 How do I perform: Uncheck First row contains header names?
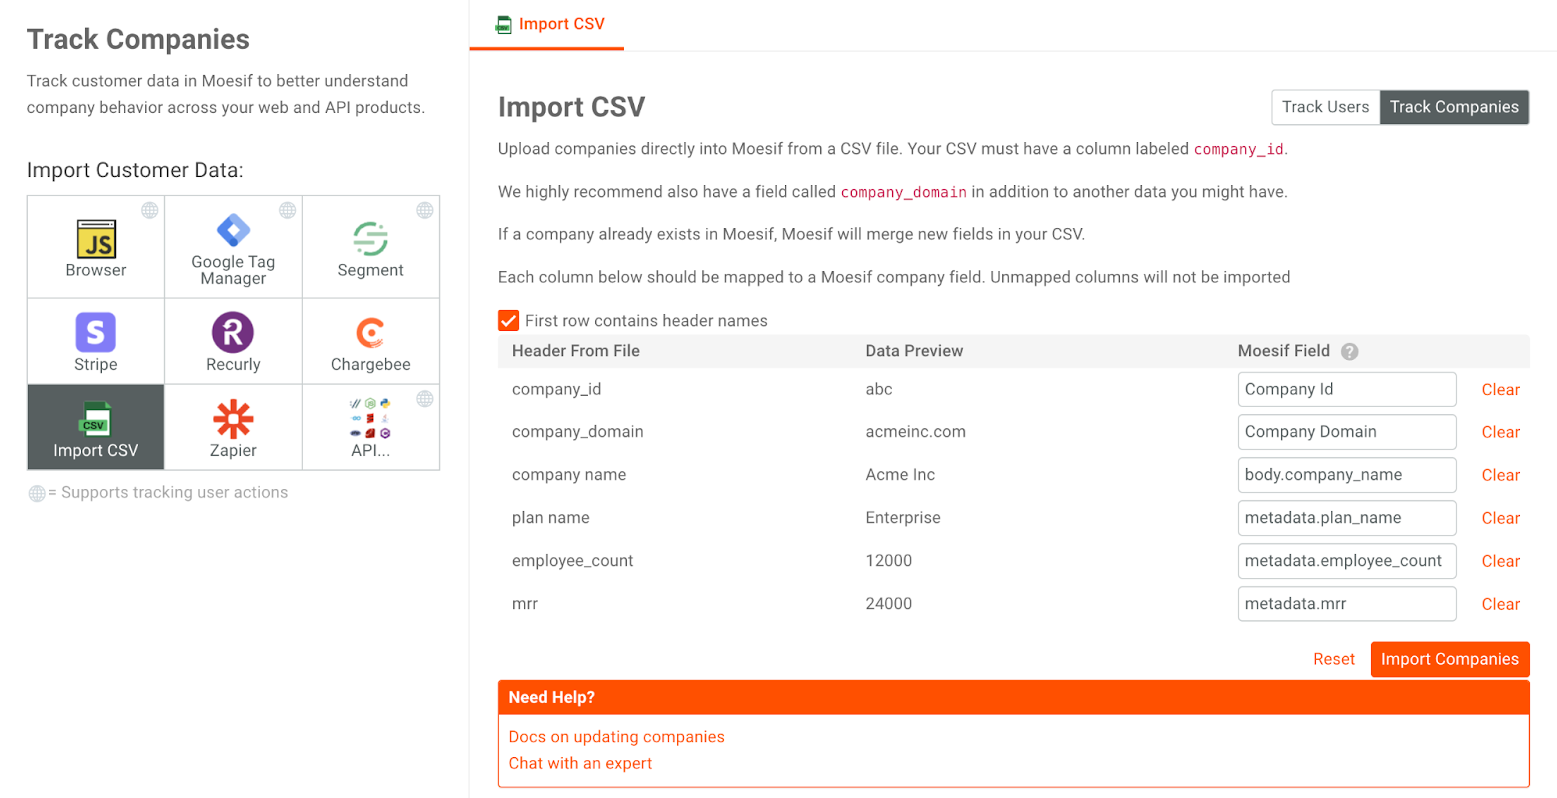point(508,320)
